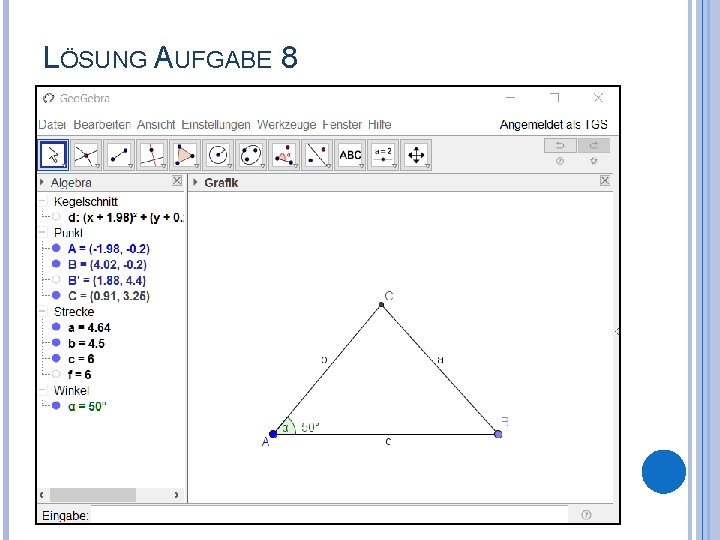This screenshot has height=540, width=720.
Task: Click the GeoGebra logo in the title bar
Action: coord(49,98)
